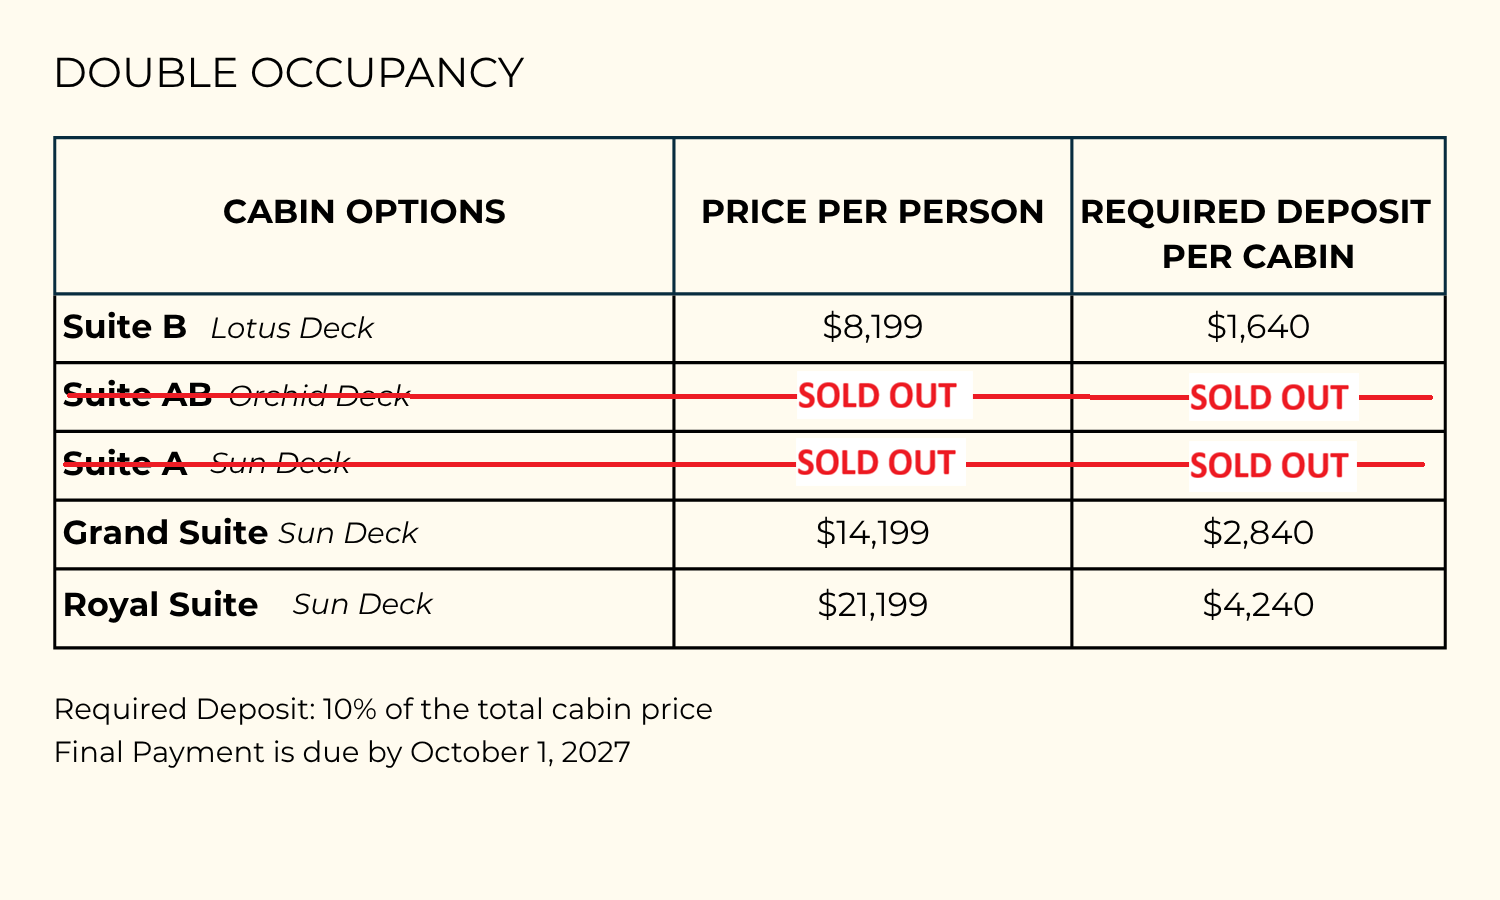The width and height of the screenshot is (1500, 900).
Task: Click the $8,199 price cell
Action: click(872, 327)
